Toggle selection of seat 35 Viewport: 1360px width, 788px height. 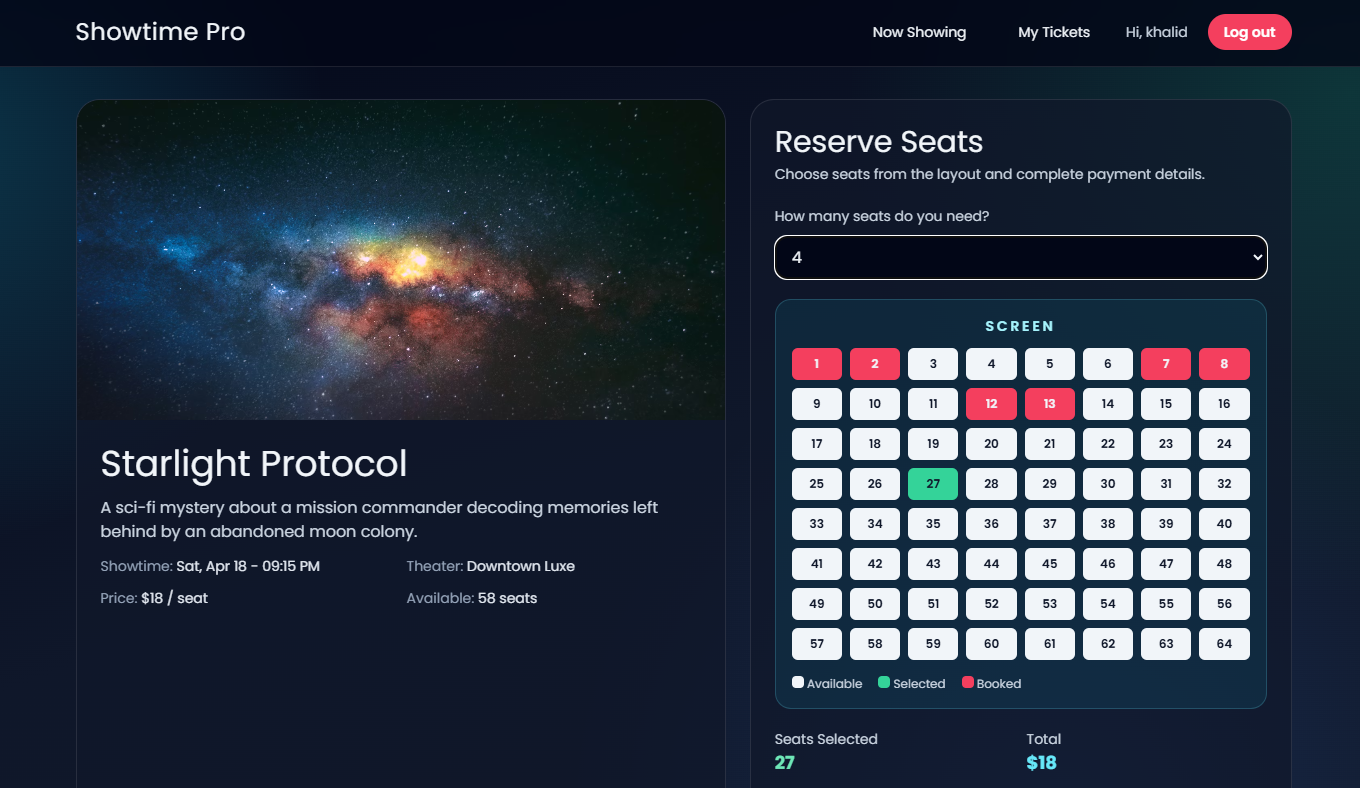click(932, 523)
